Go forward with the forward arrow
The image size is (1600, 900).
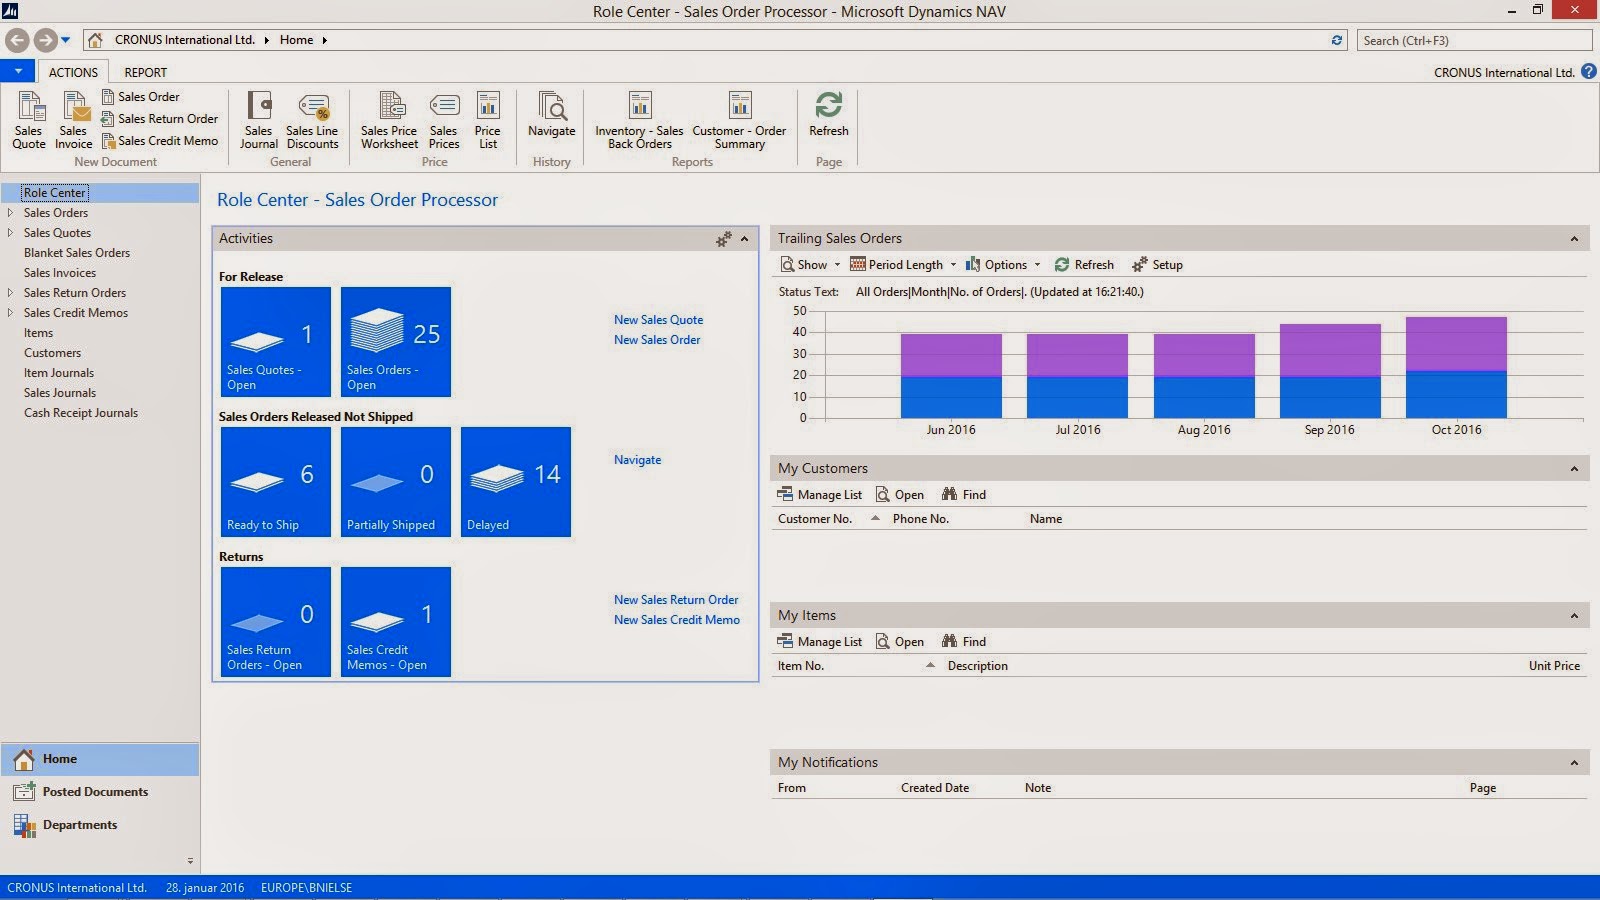pos(45,40)
